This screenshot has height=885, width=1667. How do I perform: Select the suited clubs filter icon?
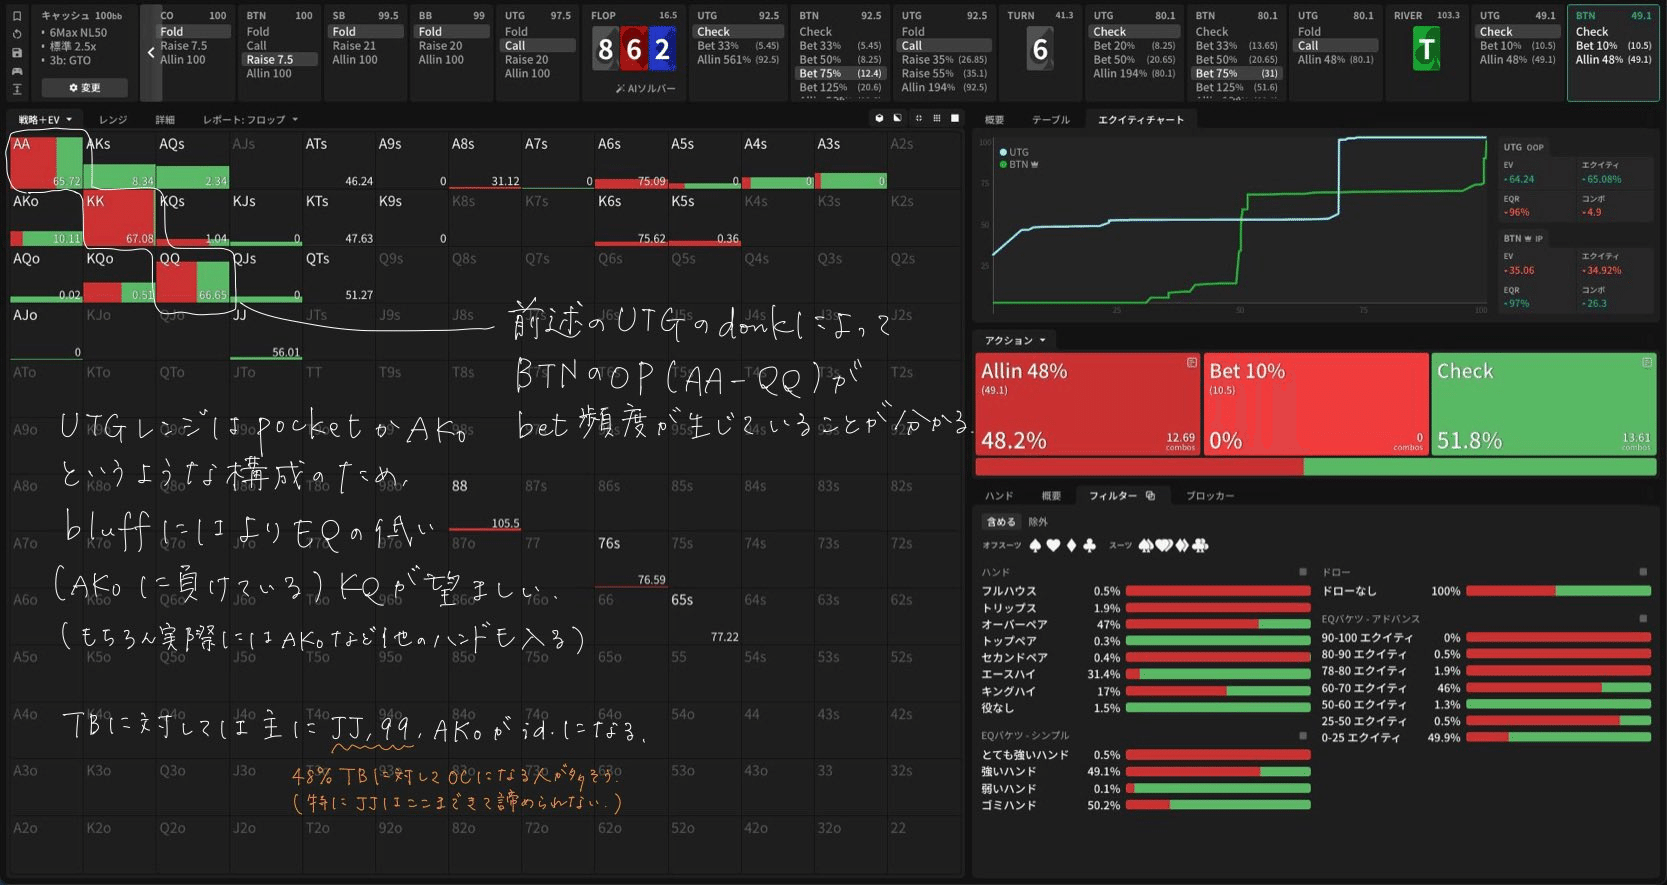pyautogui.click(x=1201, y=546)
